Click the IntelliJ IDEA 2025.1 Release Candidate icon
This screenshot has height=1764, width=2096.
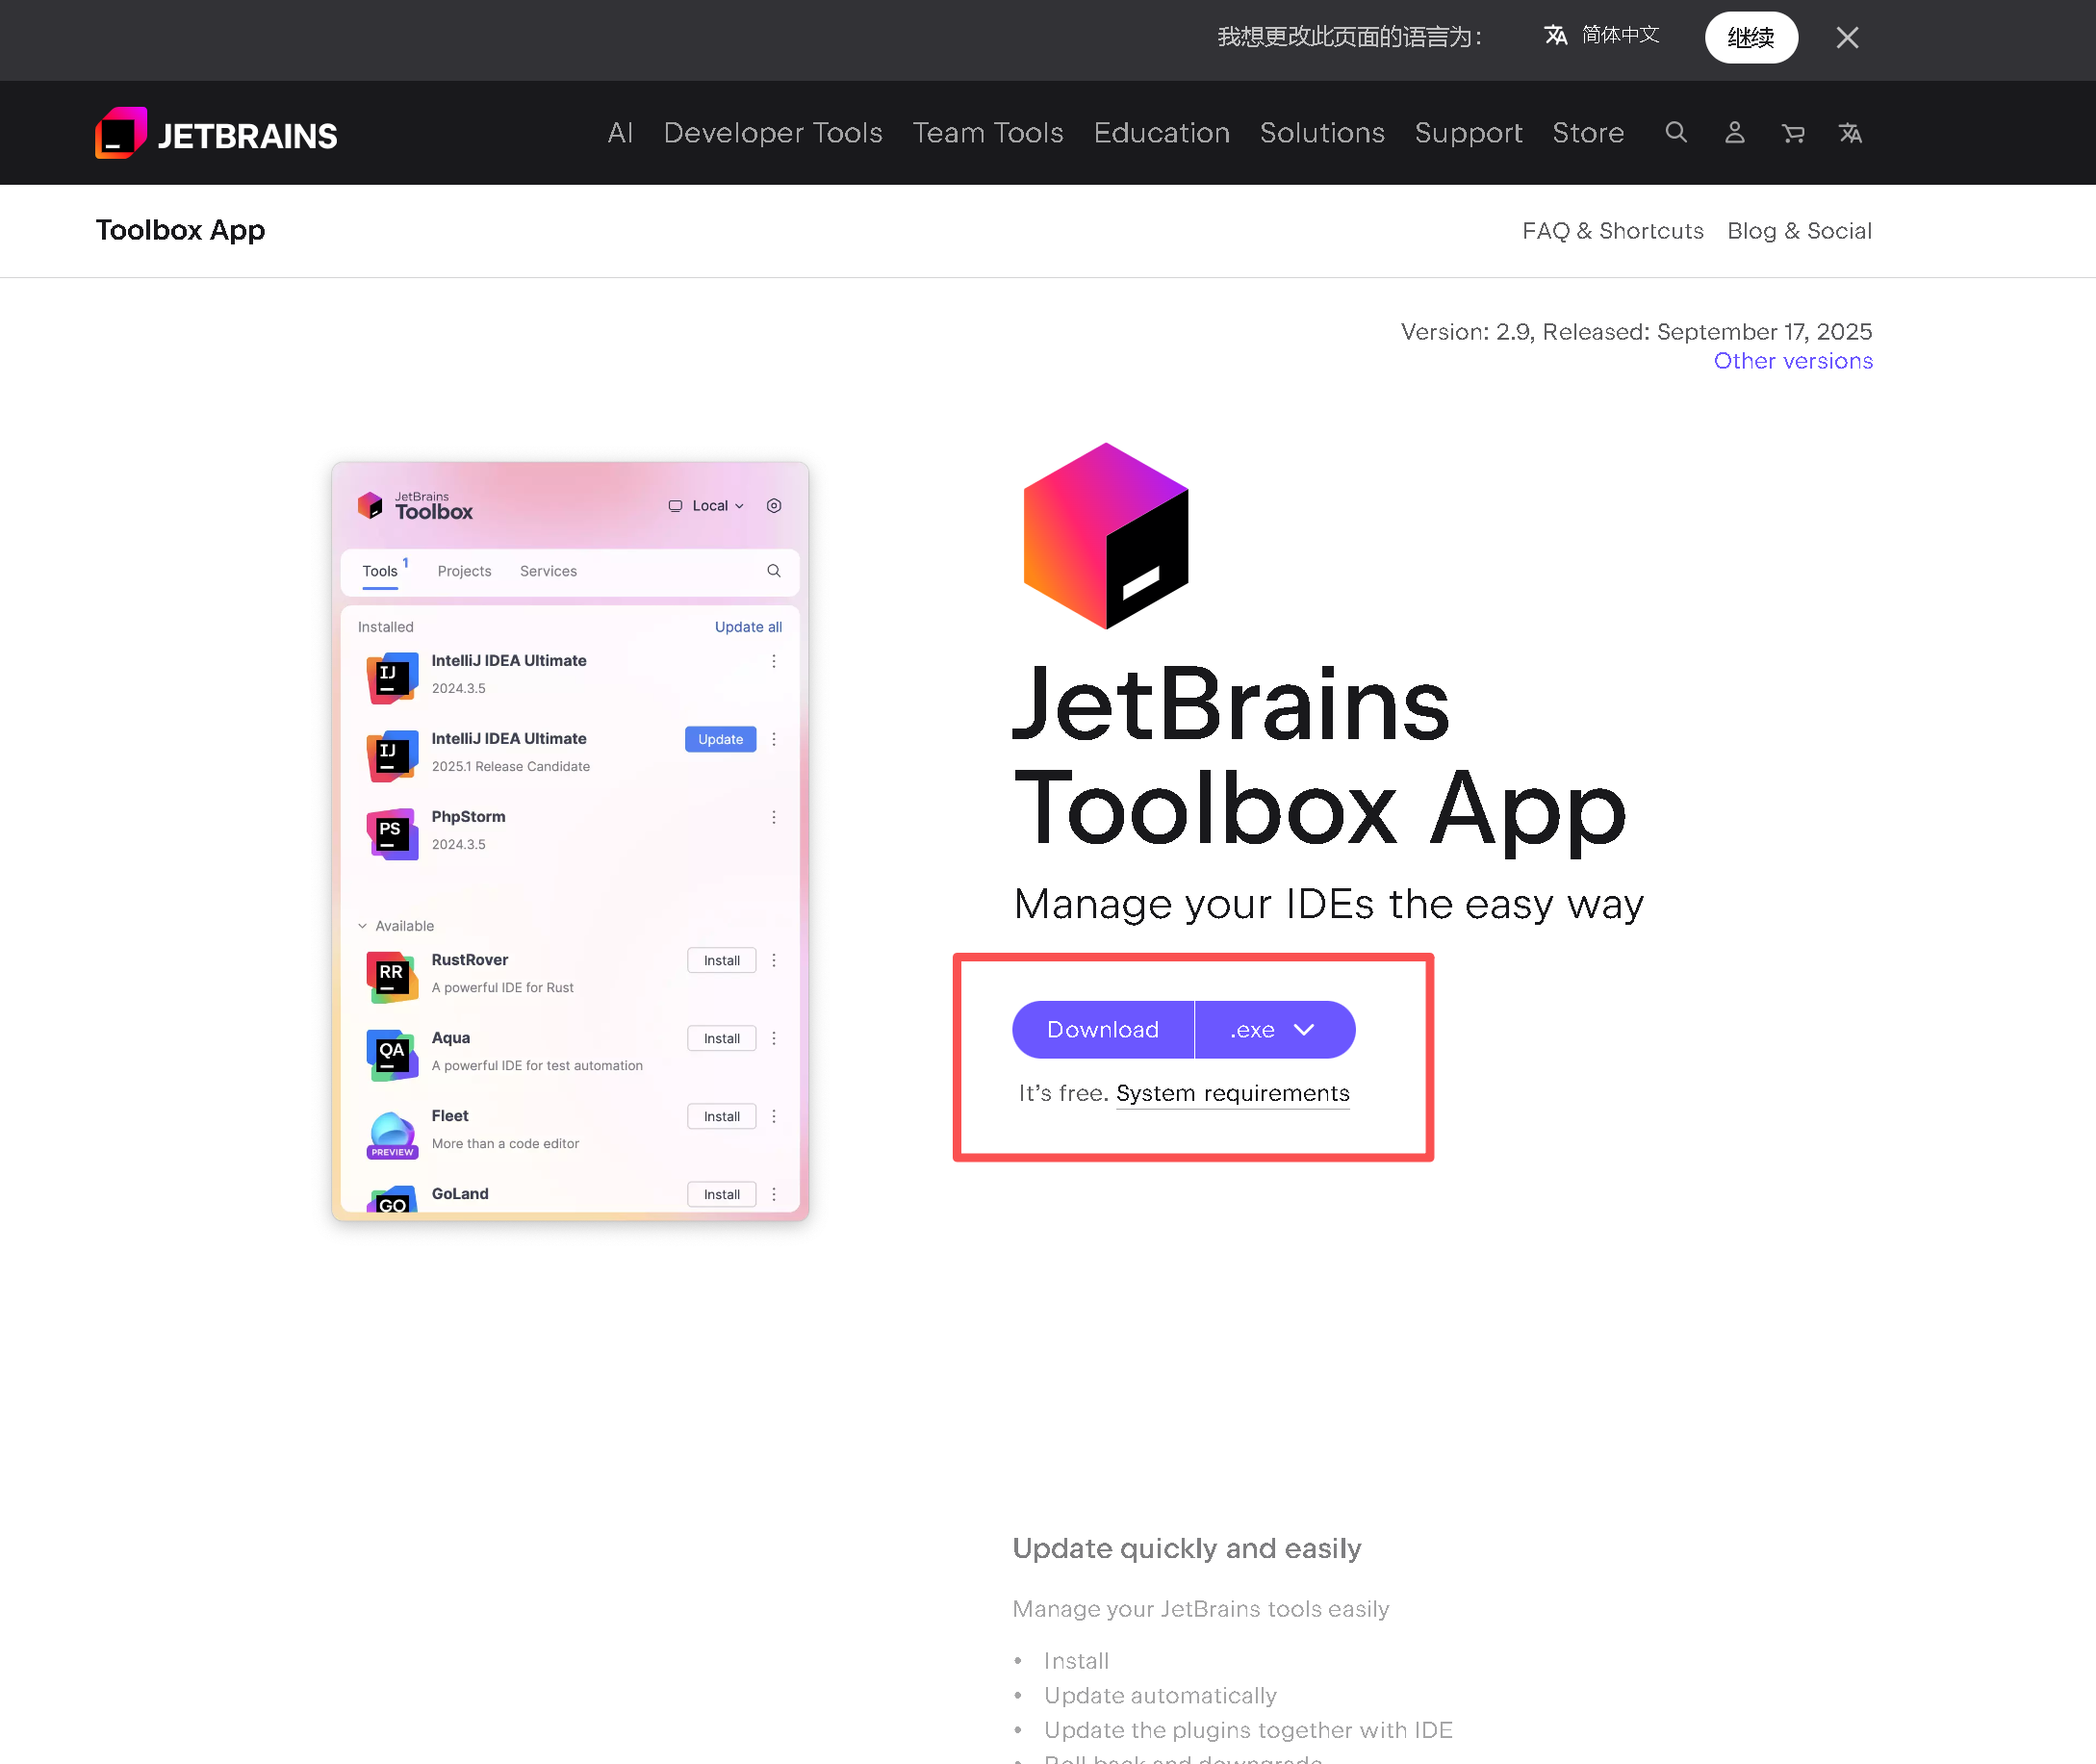click(392, 756)
